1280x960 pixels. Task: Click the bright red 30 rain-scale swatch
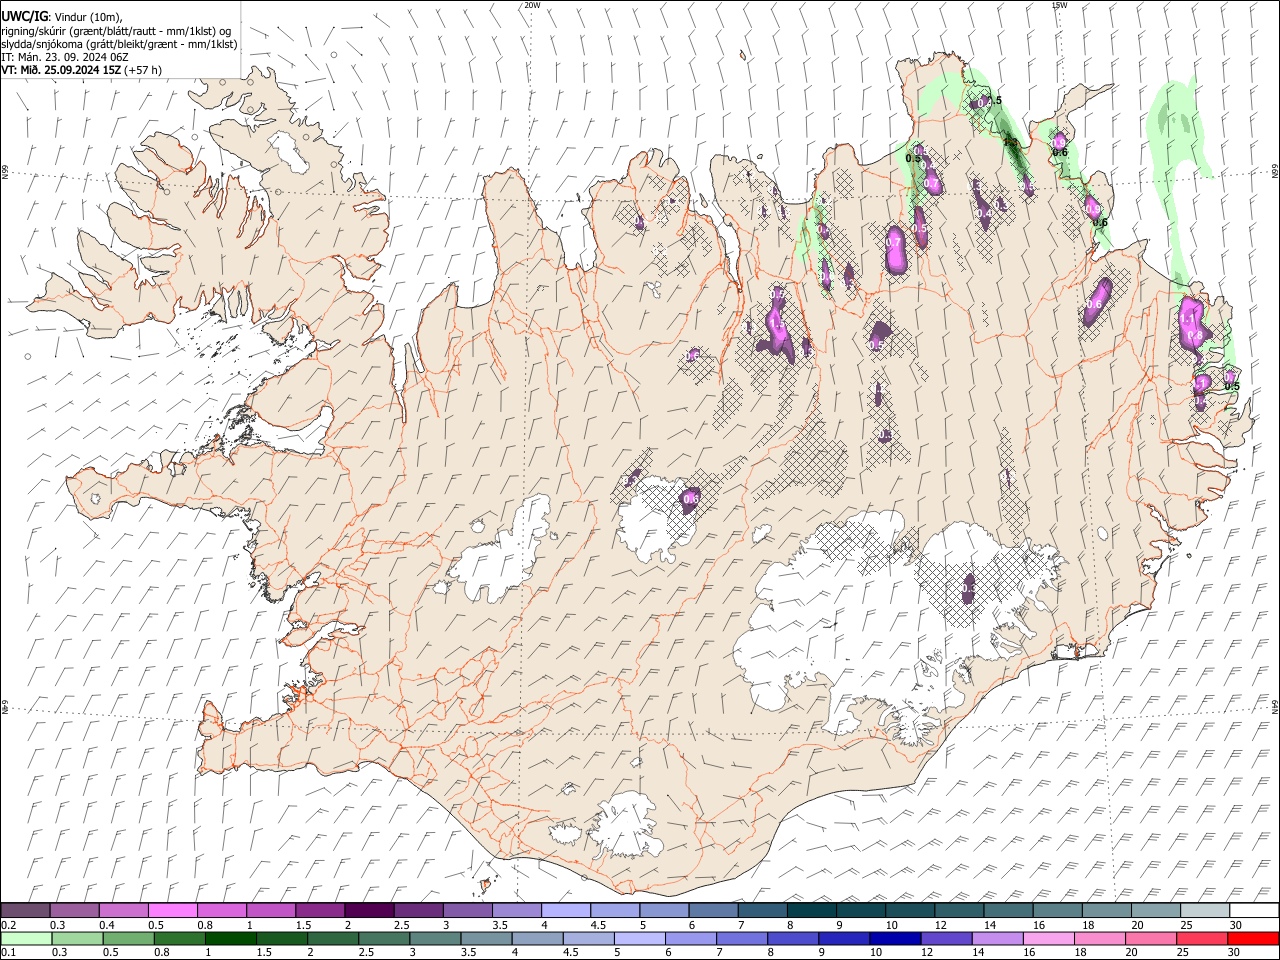1252,938
